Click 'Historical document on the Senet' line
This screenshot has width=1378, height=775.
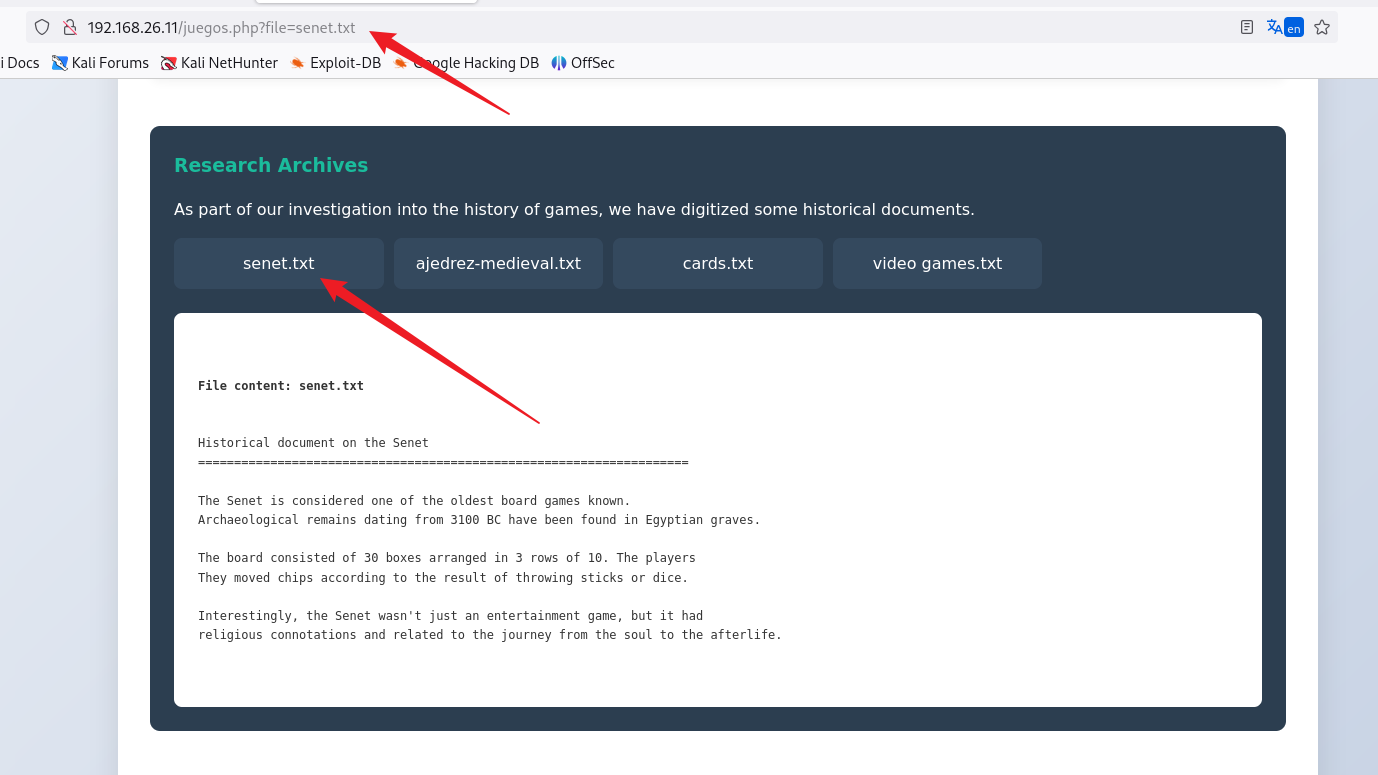(313, 443)
